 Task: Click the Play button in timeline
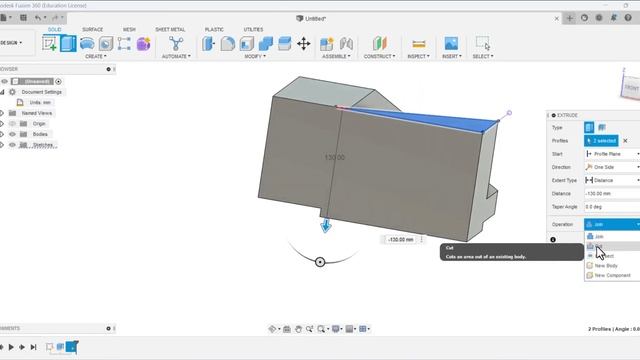coord(11,347)
